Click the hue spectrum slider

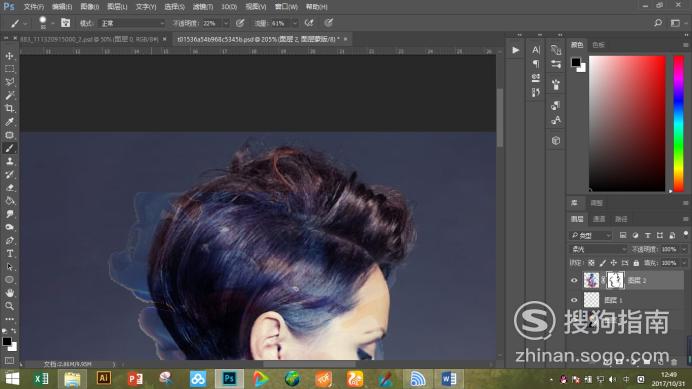click(678, 124)
